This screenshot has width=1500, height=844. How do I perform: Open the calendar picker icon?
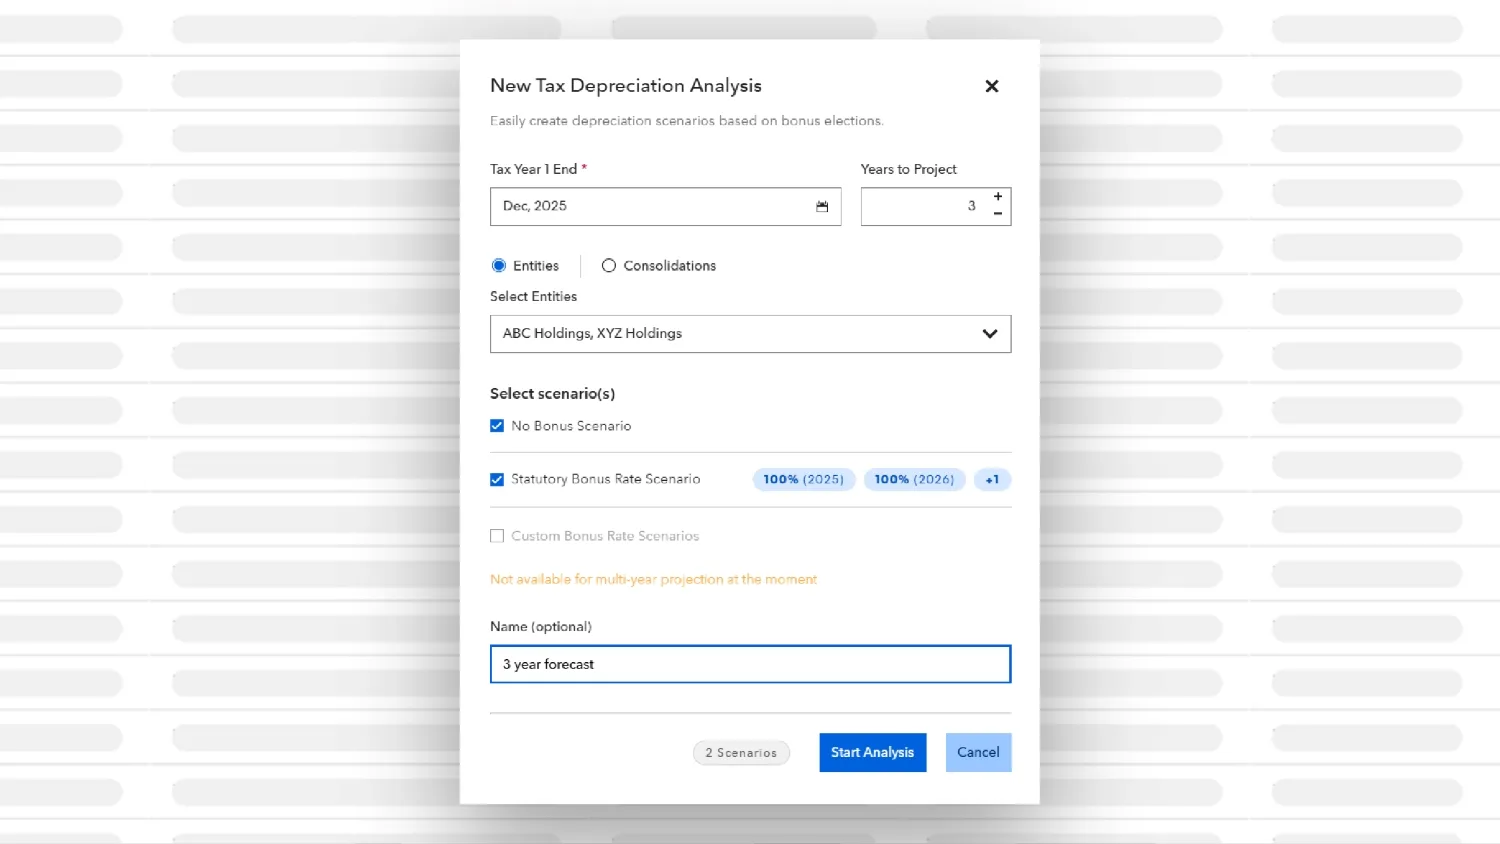(x=822, y=206)
